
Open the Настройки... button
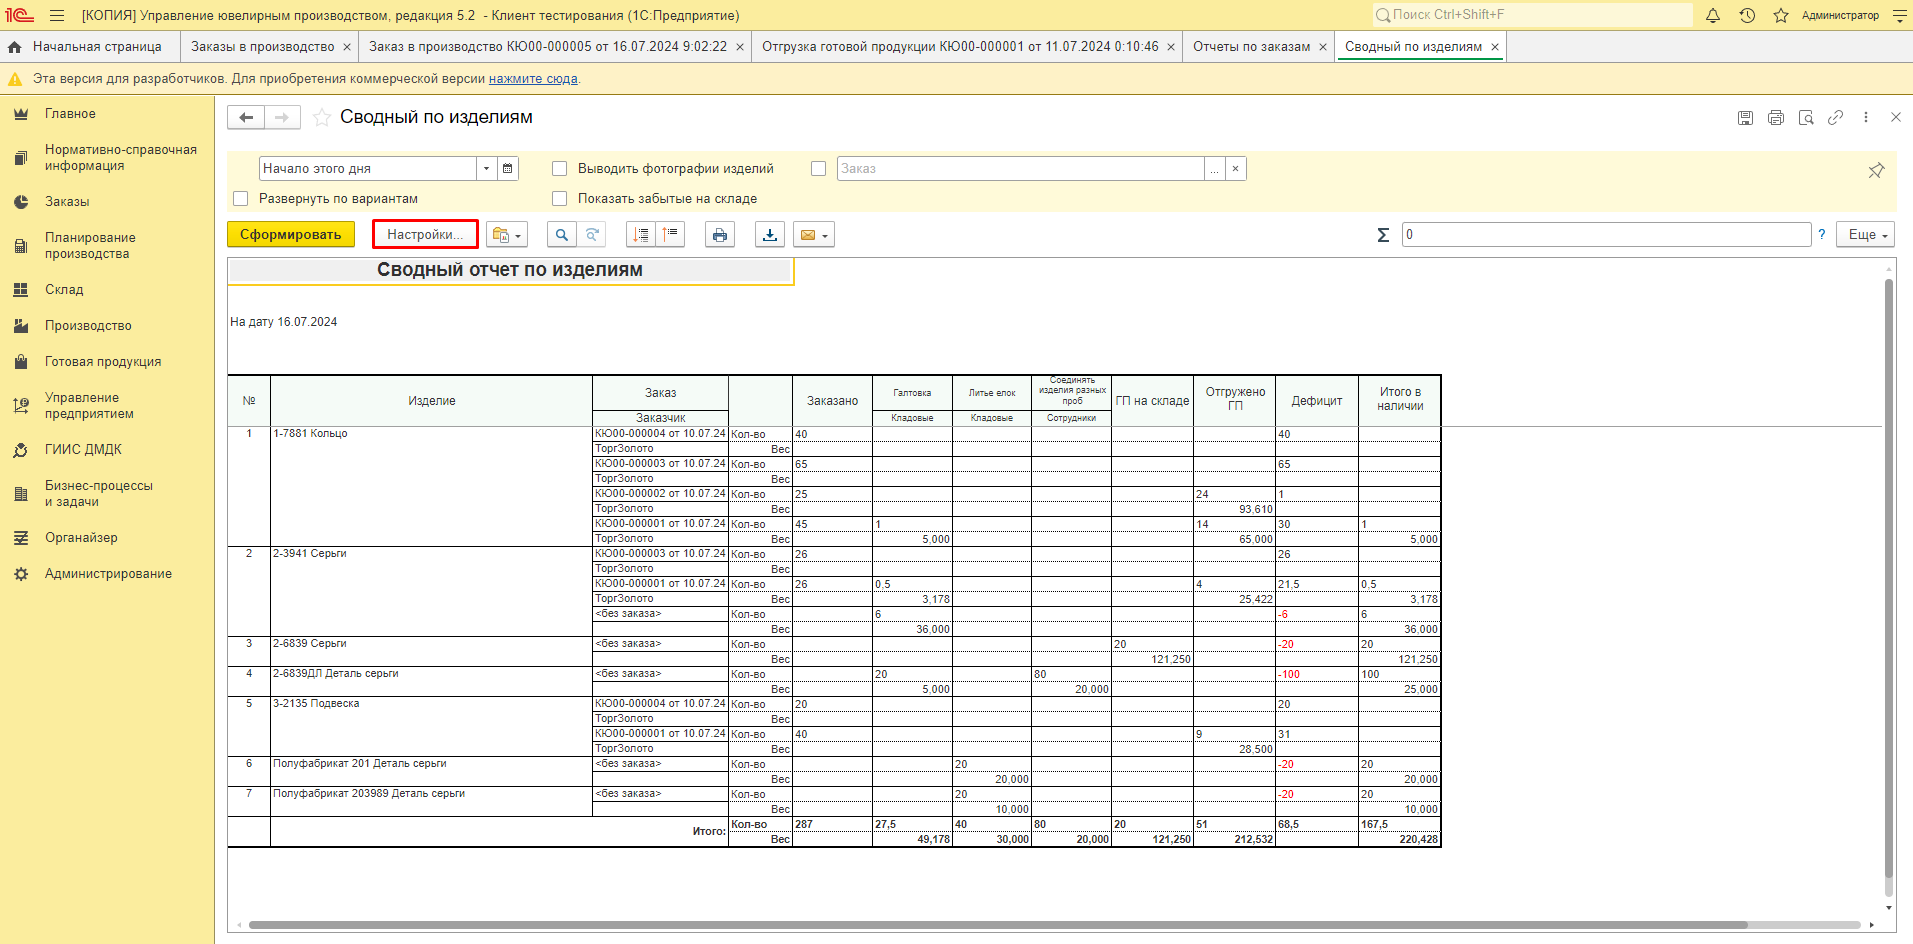click(x=425, y=235)
